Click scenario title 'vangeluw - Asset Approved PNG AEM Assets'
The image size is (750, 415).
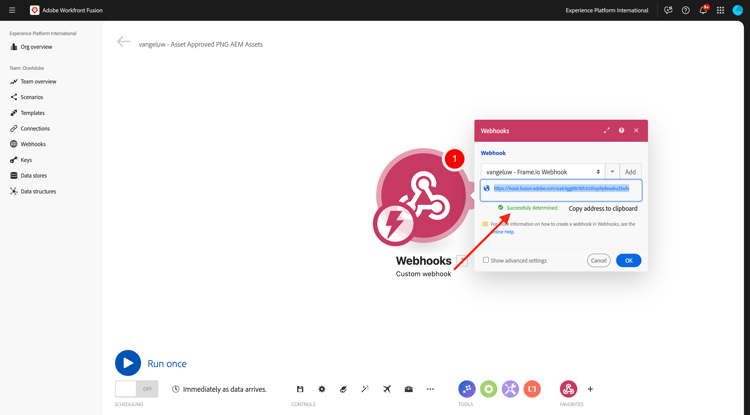click(x=200, y=44)
